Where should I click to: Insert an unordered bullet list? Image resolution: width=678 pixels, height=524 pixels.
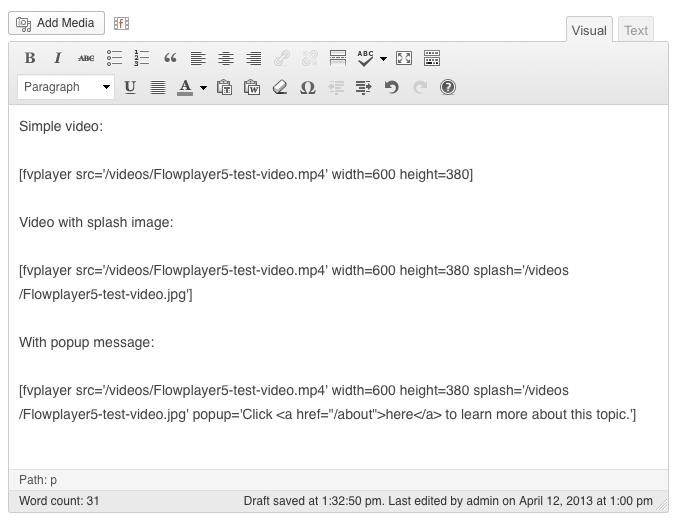(114, 58)
